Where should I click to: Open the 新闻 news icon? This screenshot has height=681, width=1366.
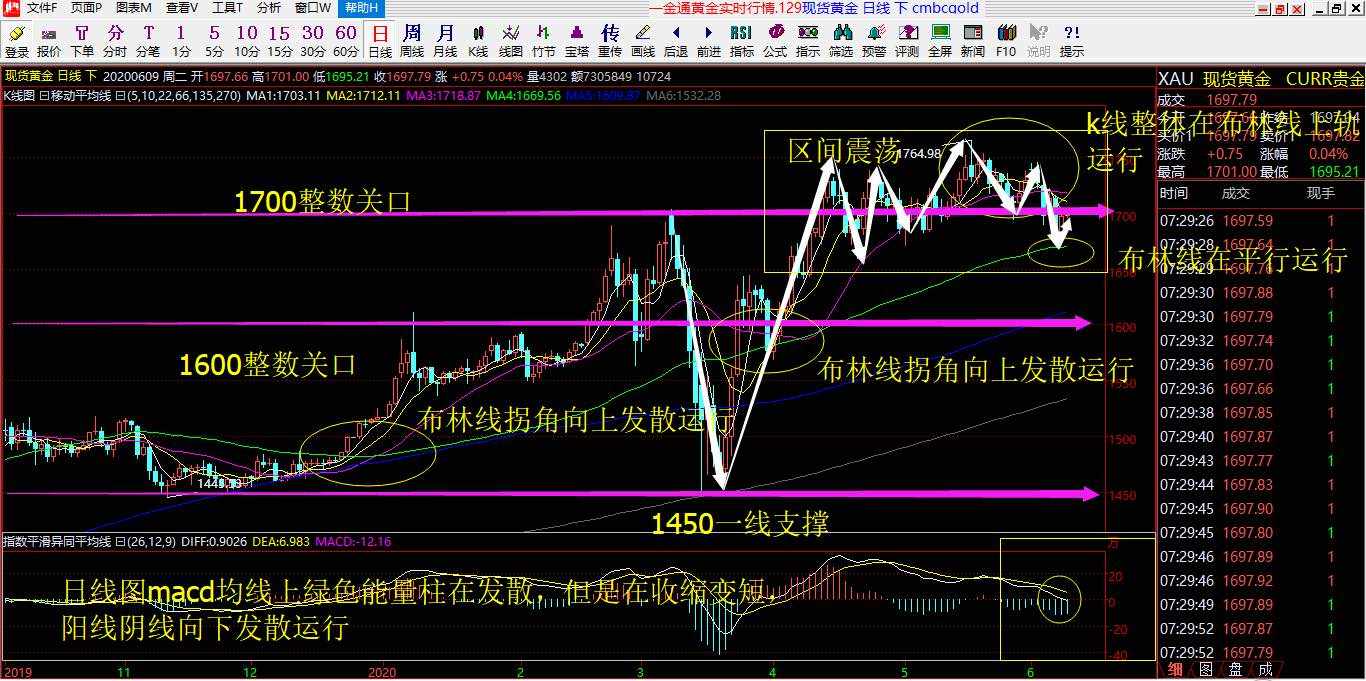(973, 41)
